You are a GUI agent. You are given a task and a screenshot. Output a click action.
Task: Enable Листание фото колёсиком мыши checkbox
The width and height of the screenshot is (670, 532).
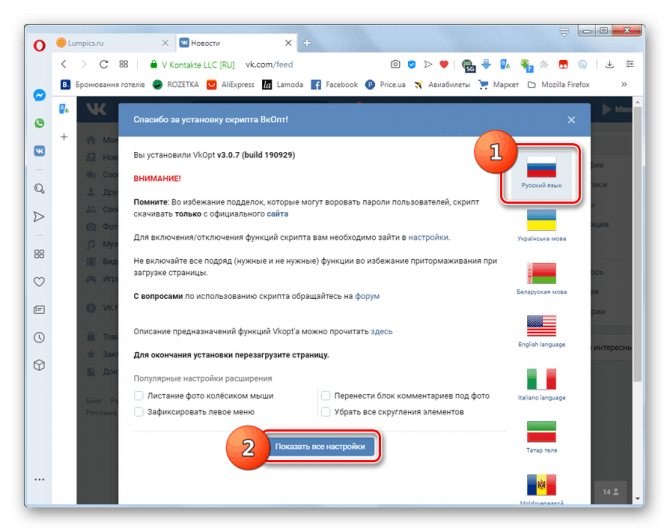(138, 396)
